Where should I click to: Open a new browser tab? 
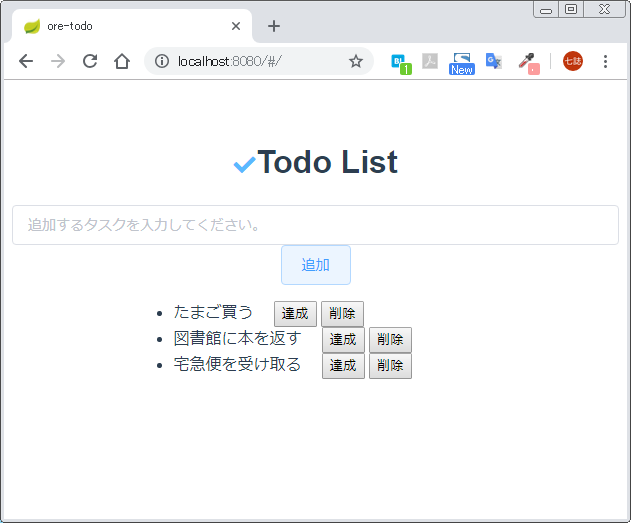click(274, 26)
